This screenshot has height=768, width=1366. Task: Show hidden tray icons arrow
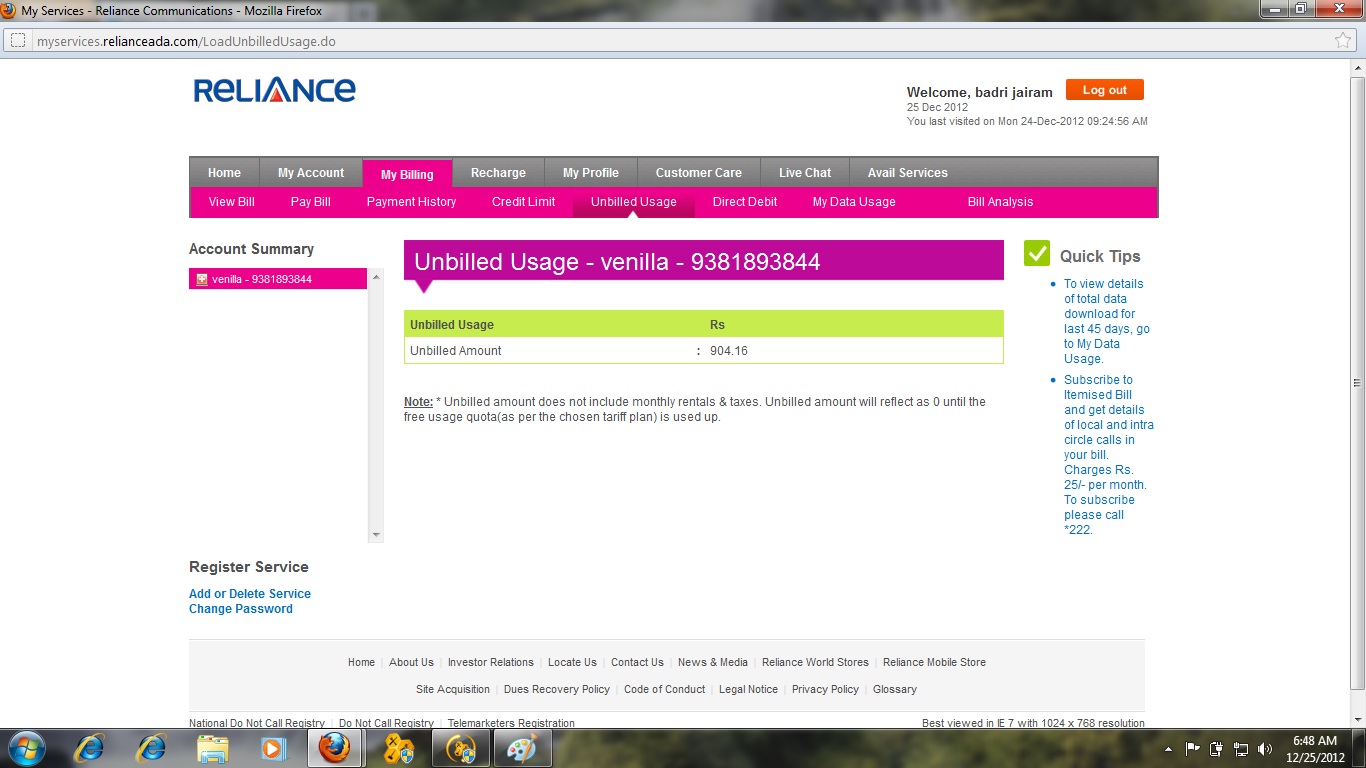point(1169,749)
